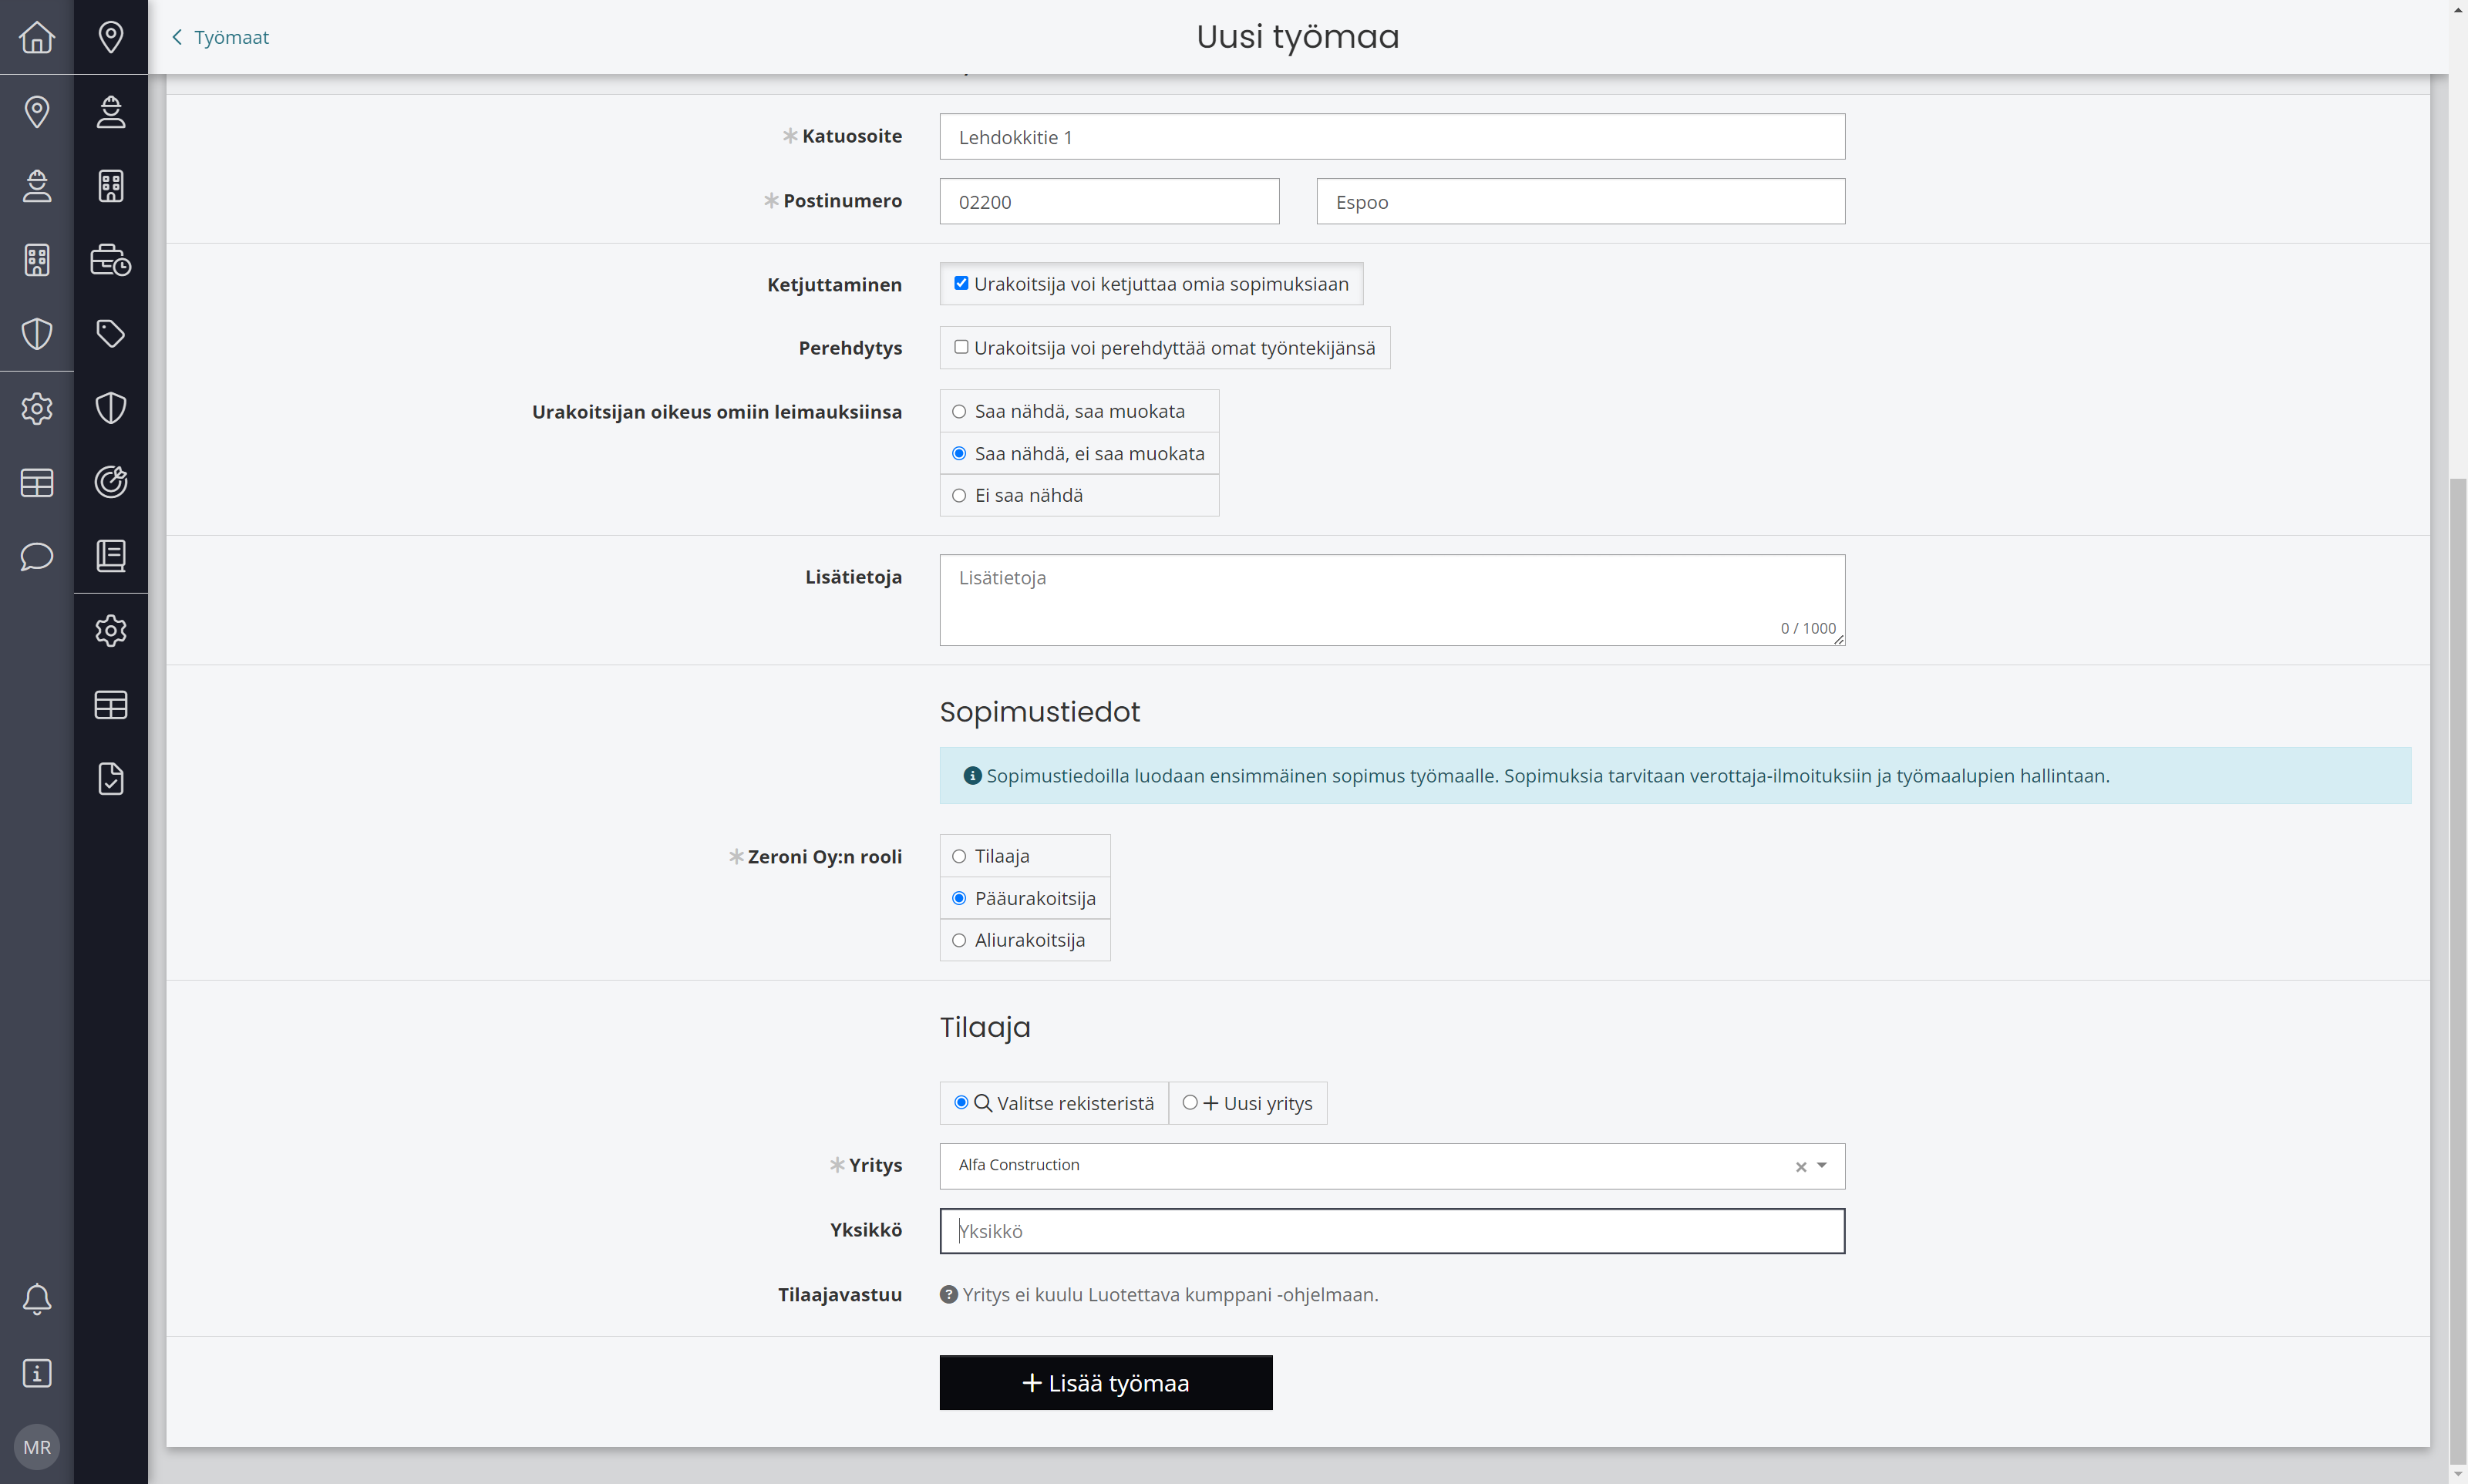The width and height of the screenshot is (2468, 1484).
Task: Click the shield icon in primary sidebar
Action: click(x=37, y=334)
